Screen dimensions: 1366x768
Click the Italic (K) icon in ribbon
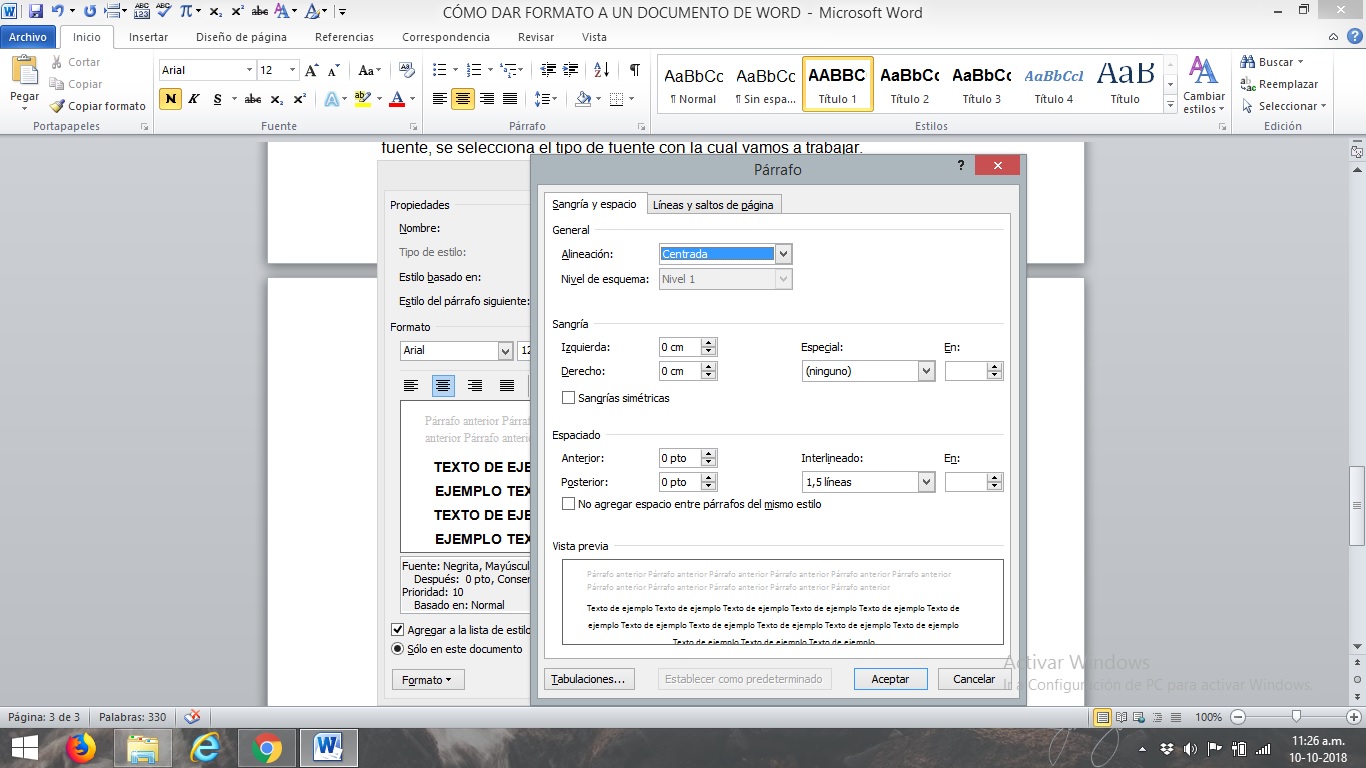pyautogui.click(x=194, y=99)
